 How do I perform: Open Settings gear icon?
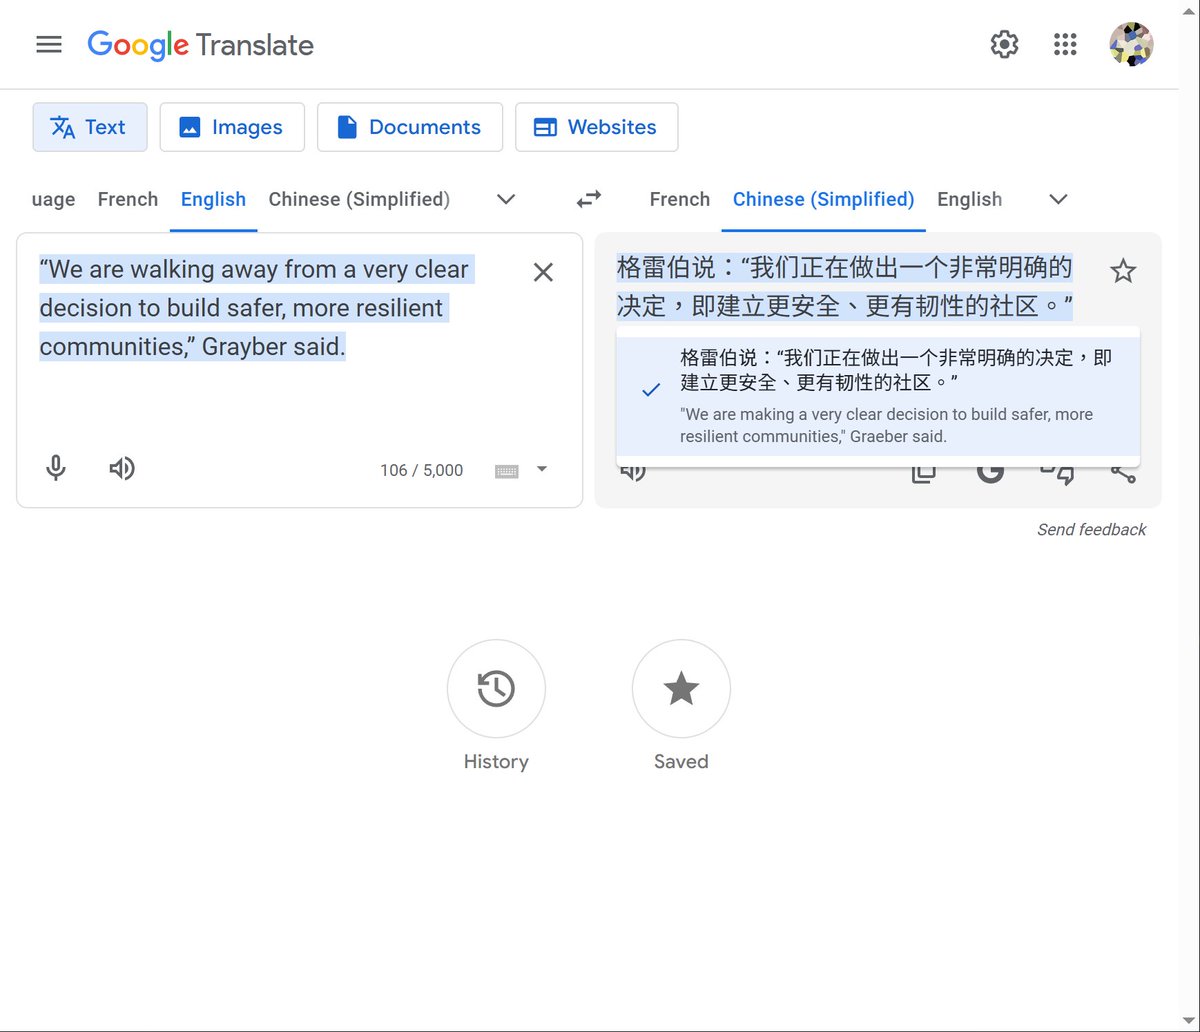(1004, 45)
